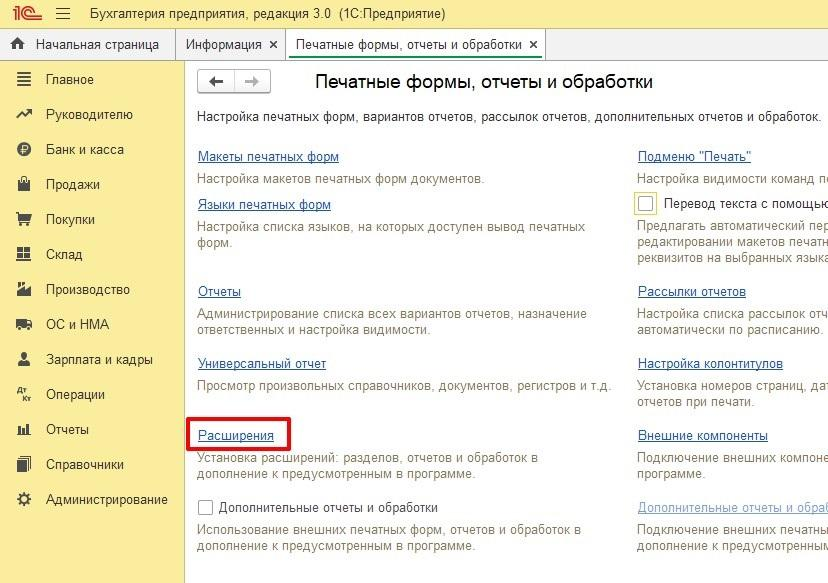Go back with the left arrow button
The width and height of the screenshot is (828, 583).
pos(216,82)
